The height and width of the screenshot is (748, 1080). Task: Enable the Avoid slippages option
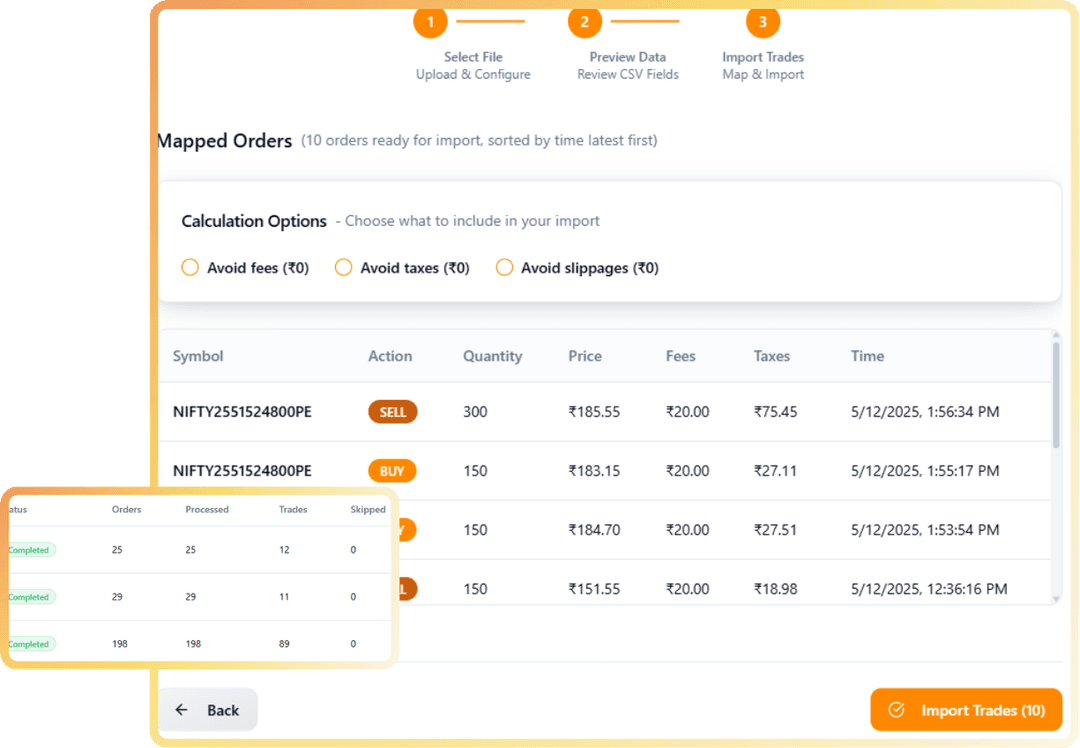(505, 267)
